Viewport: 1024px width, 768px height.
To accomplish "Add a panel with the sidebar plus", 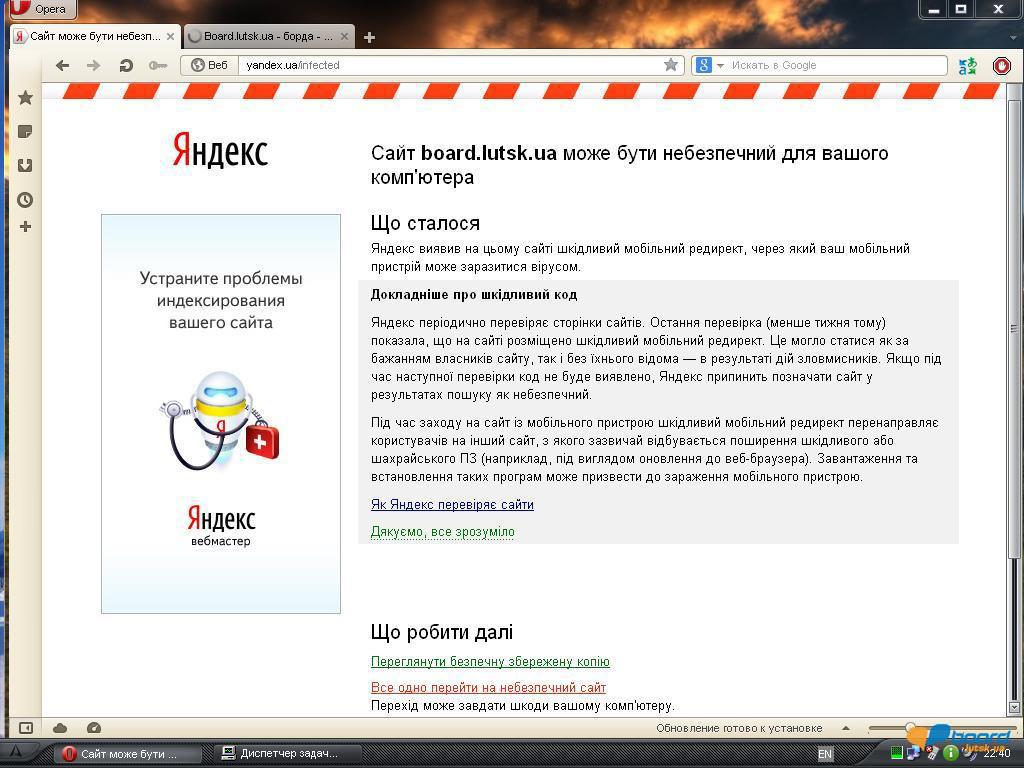I will click(x=25, y=227).
